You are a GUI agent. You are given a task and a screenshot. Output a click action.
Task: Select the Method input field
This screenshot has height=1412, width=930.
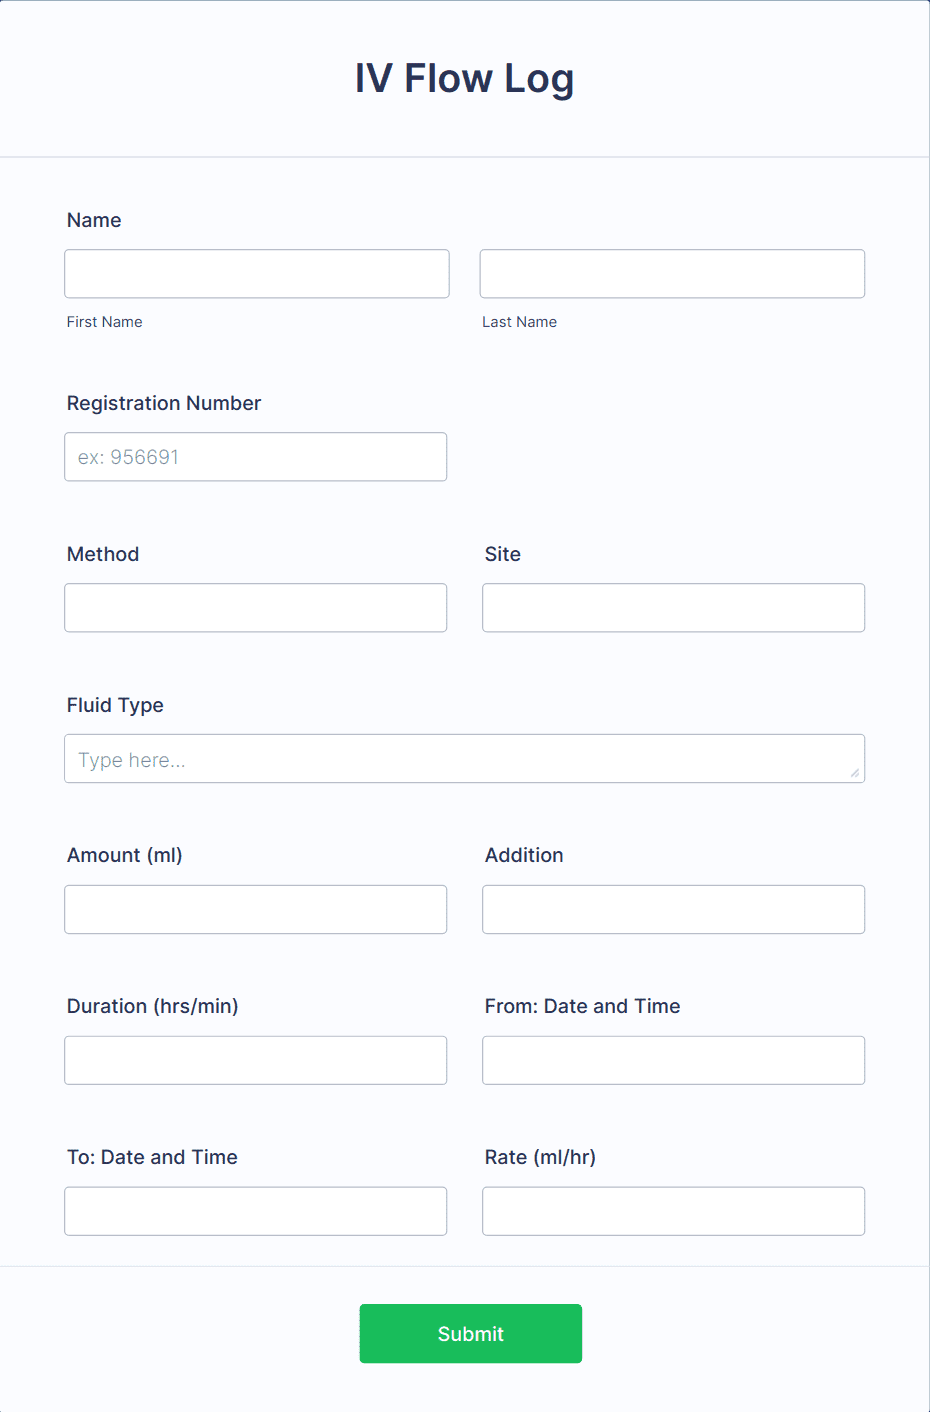tap(255, 607)
